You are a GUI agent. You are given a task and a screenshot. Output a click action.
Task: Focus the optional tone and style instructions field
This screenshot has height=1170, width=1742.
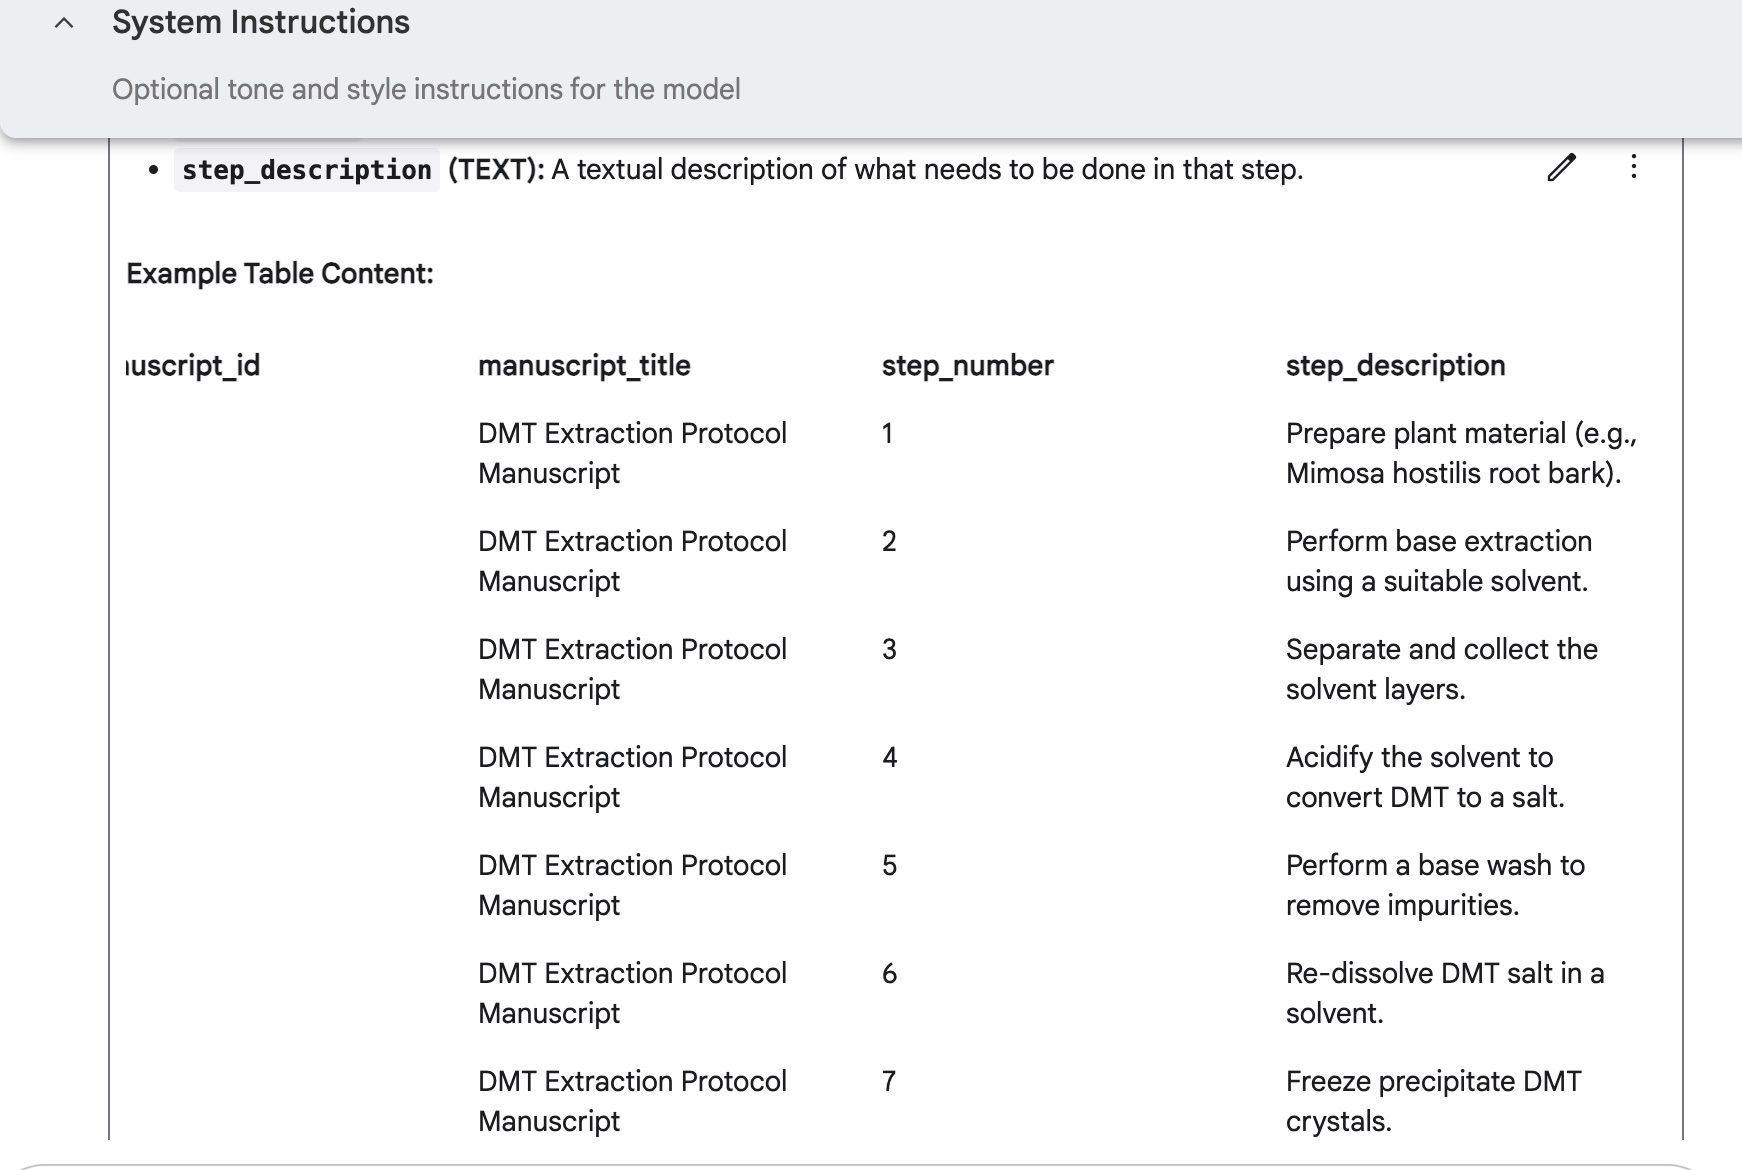(x=426, y=89)
